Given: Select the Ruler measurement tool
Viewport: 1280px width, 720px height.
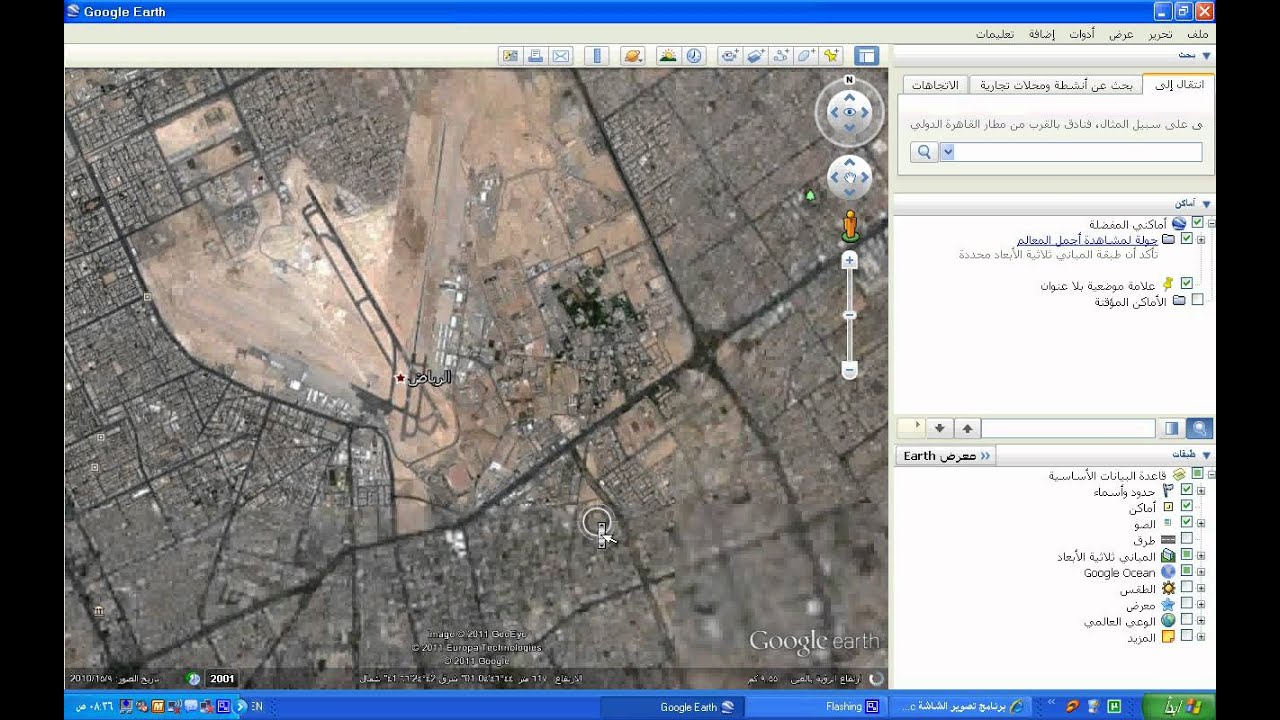Looking at the screenshot, I should [597, 56].
